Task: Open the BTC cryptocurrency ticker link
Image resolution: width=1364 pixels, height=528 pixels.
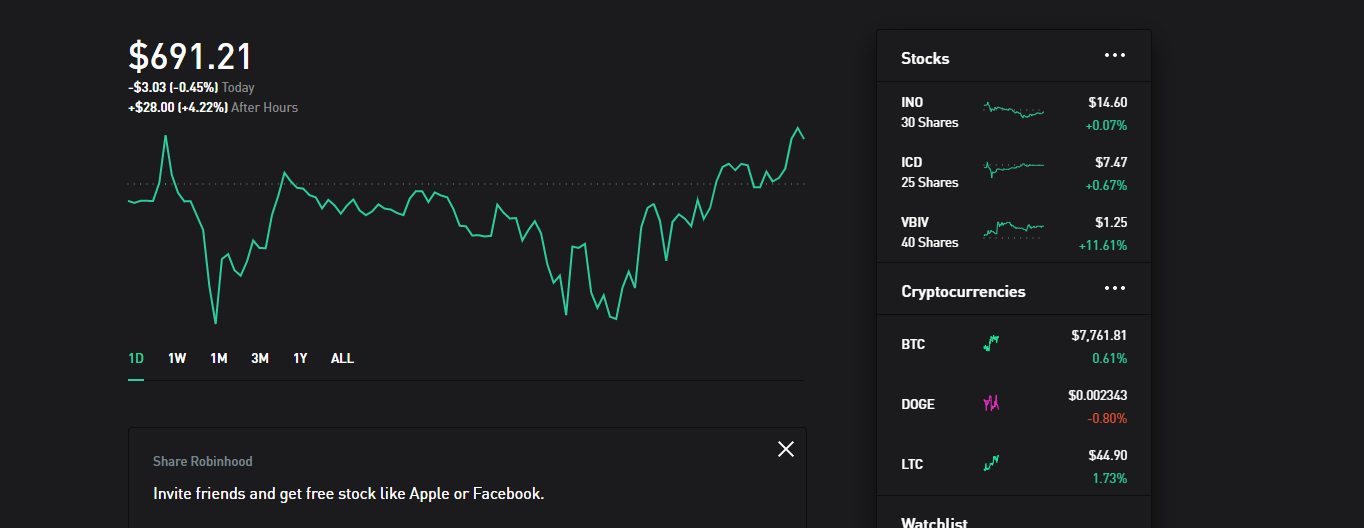Action: coord(913,344)
